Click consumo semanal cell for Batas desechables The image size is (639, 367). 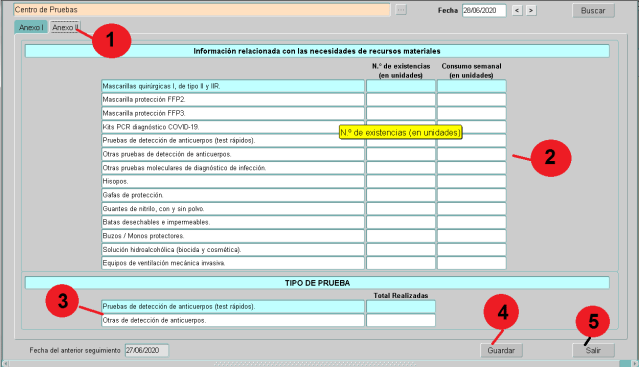(472, 222)
